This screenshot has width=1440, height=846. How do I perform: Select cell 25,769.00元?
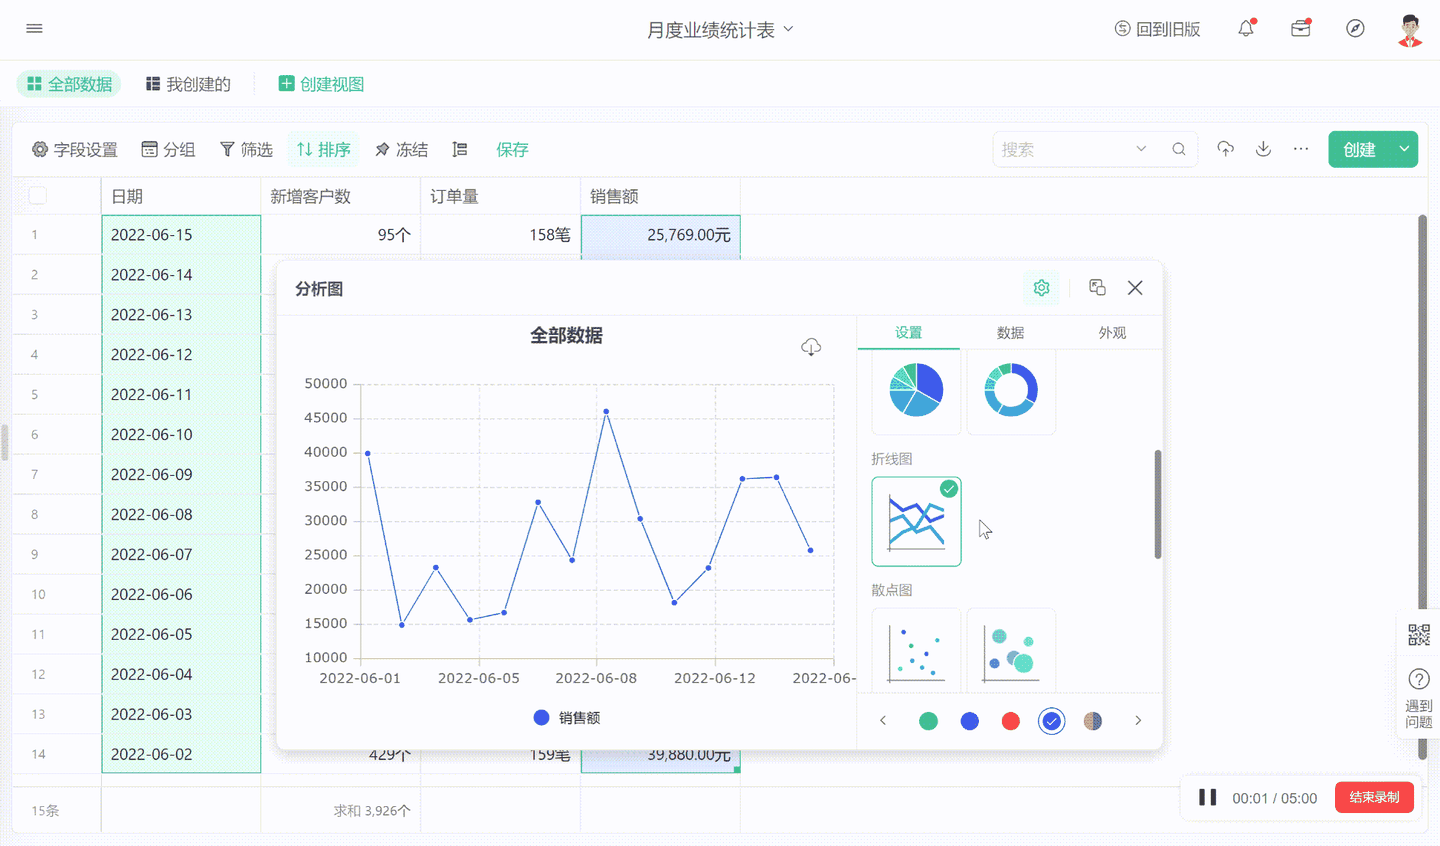[x=661, y=235]
